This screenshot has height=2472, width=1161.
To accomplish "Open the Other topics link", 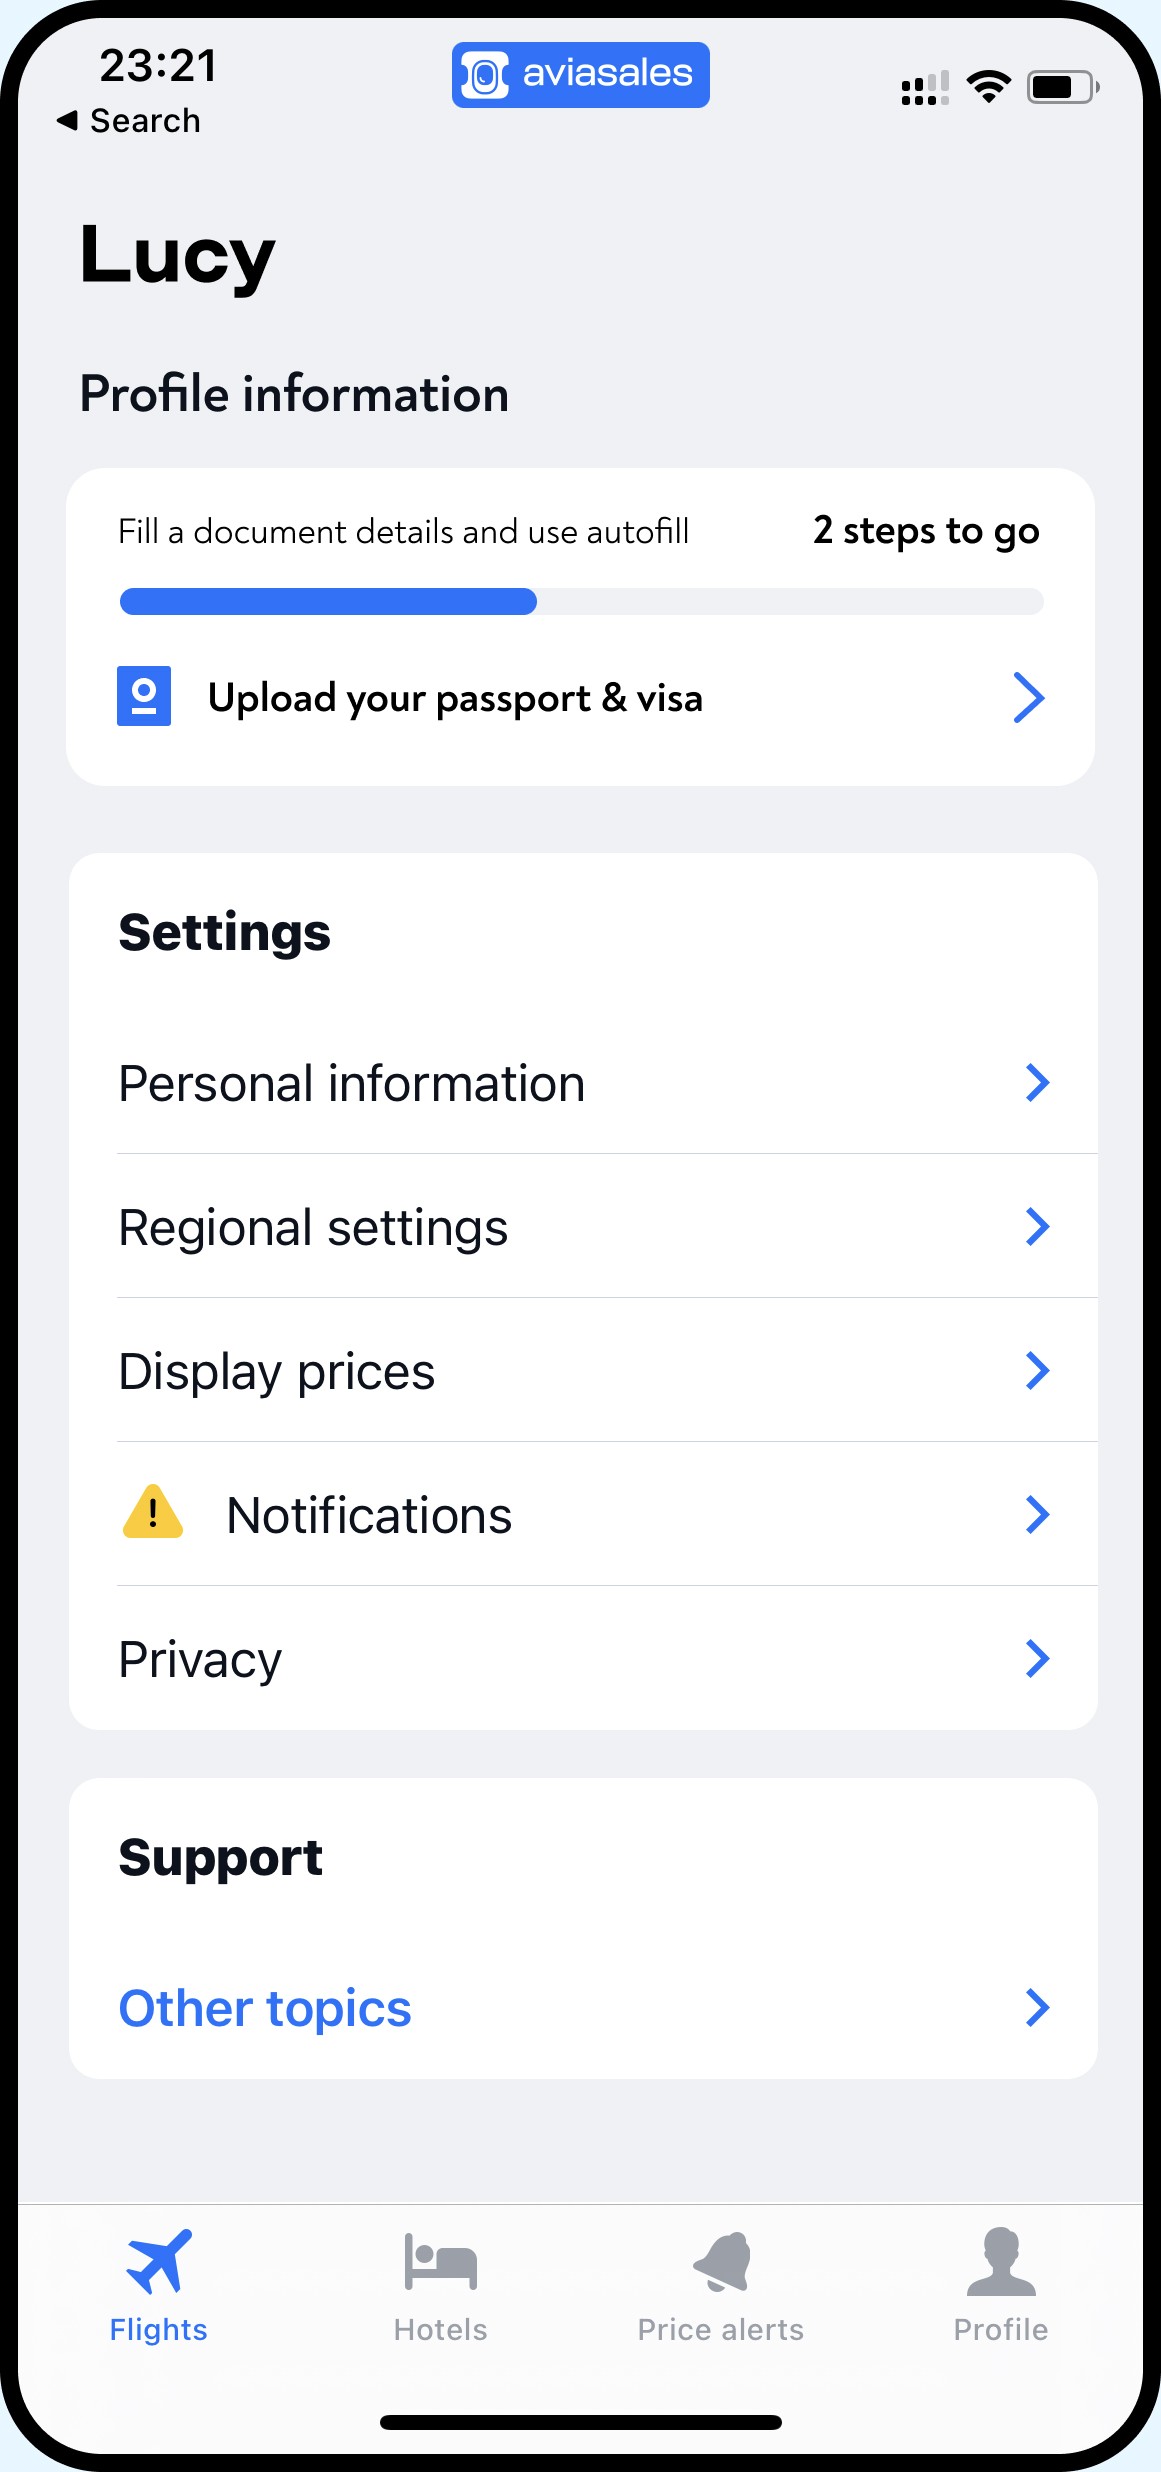I will tap(265, 2008).
